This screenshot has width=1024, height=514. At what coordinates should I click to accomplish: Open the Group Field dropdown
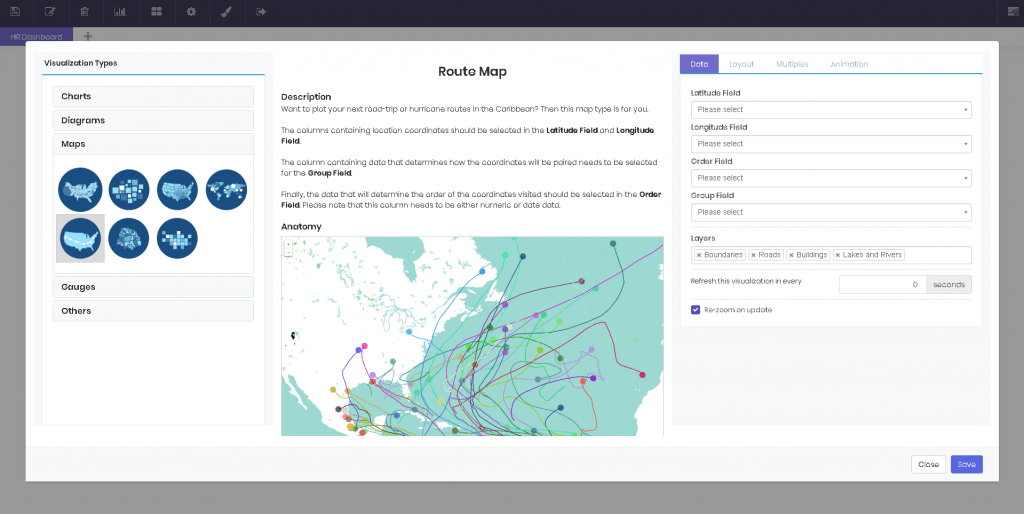(831, 212)
